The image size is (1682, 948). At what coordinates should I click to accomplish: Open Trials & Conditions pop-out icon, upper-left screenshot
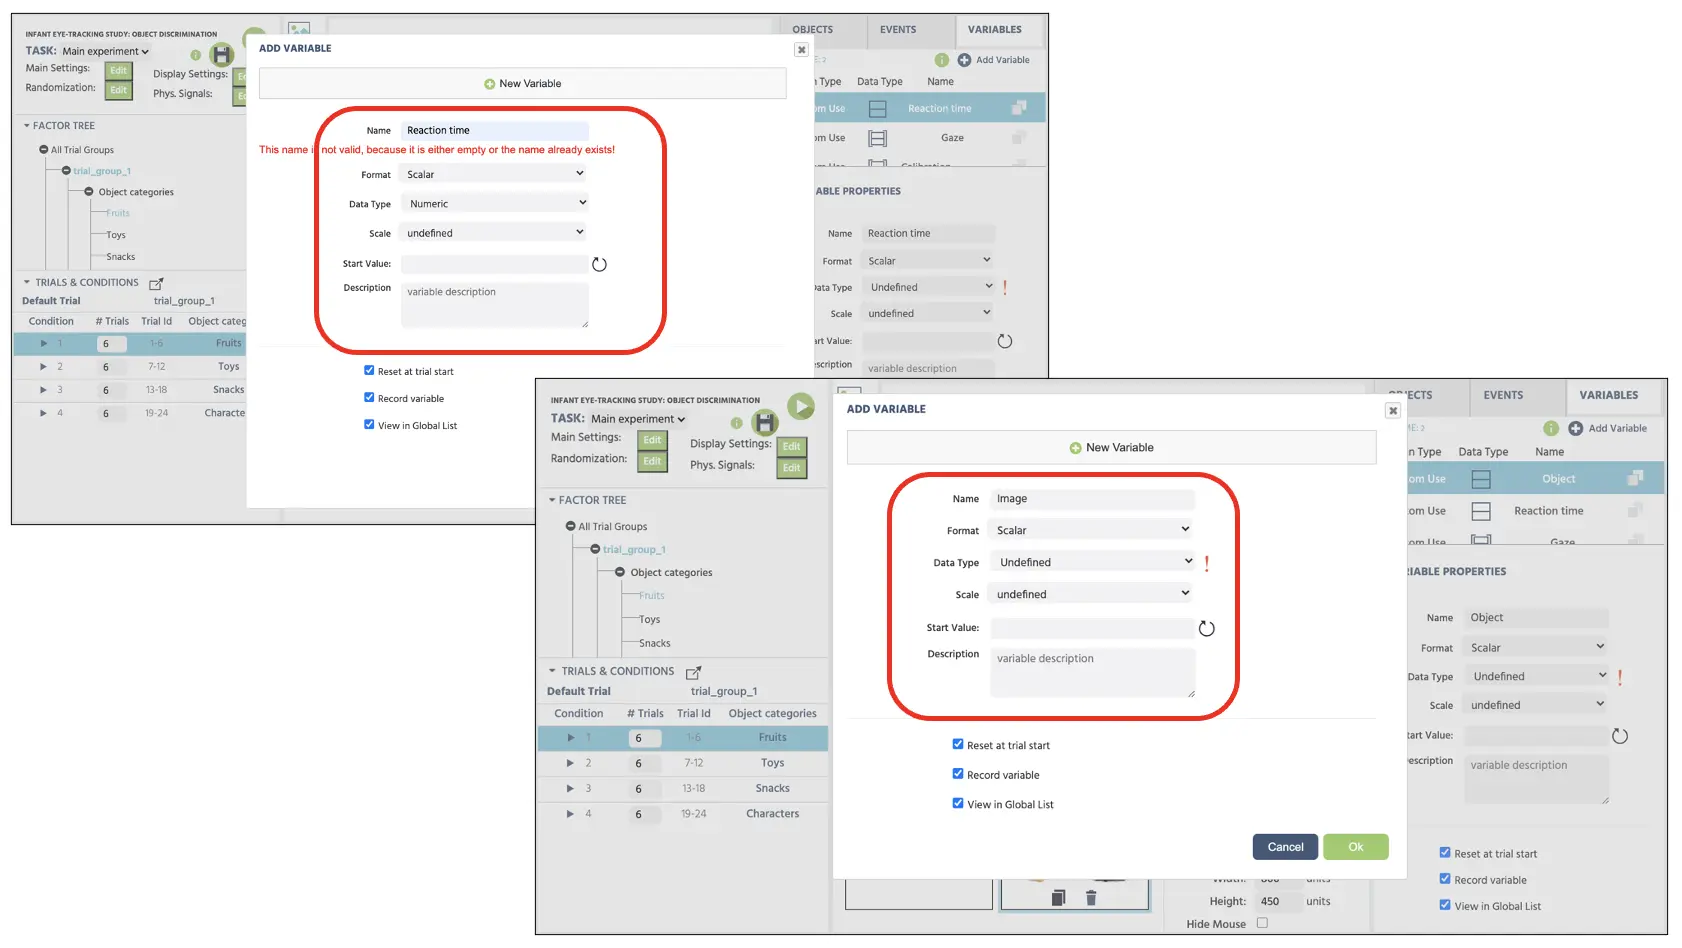click(x=156, y=284)
